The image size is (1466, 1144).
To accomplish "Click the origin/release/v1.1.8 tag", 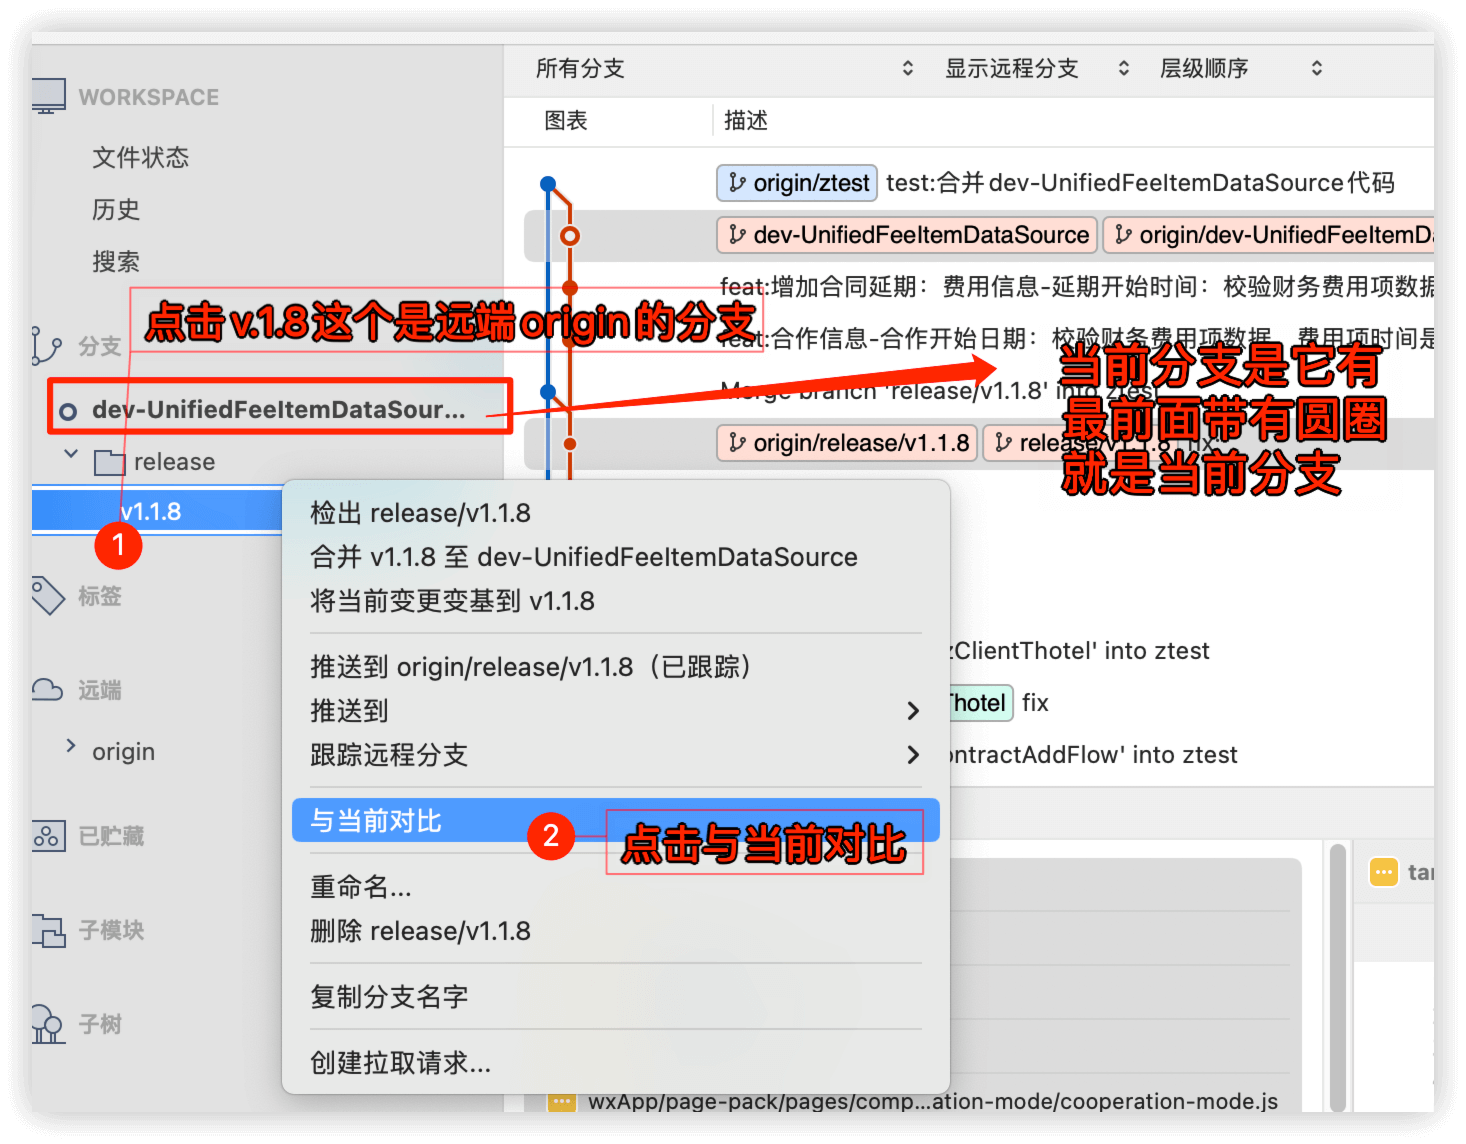I will point(847,443).
